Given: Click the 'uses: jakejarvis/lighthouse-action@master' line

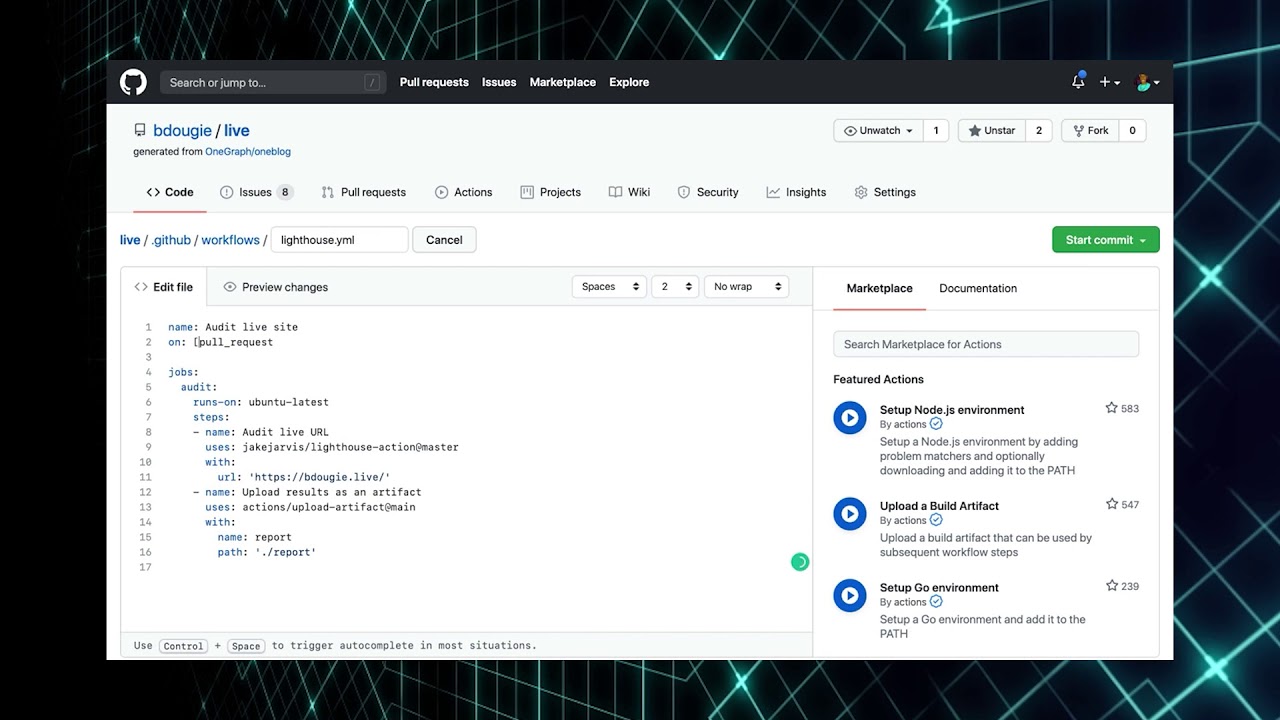Looking at the screenshot, I should 332,447.
